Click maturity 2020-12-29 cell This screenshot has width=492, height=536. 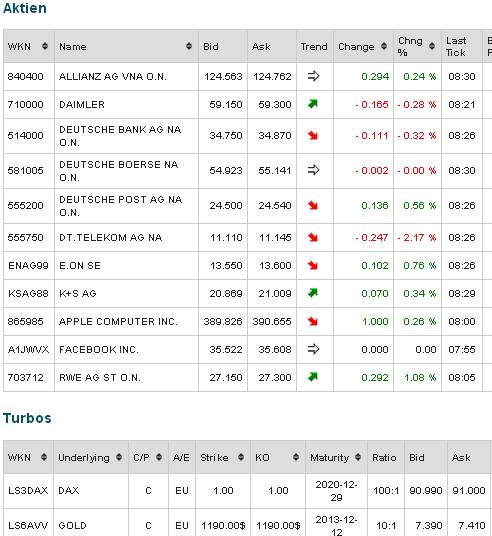coord(336,491)
